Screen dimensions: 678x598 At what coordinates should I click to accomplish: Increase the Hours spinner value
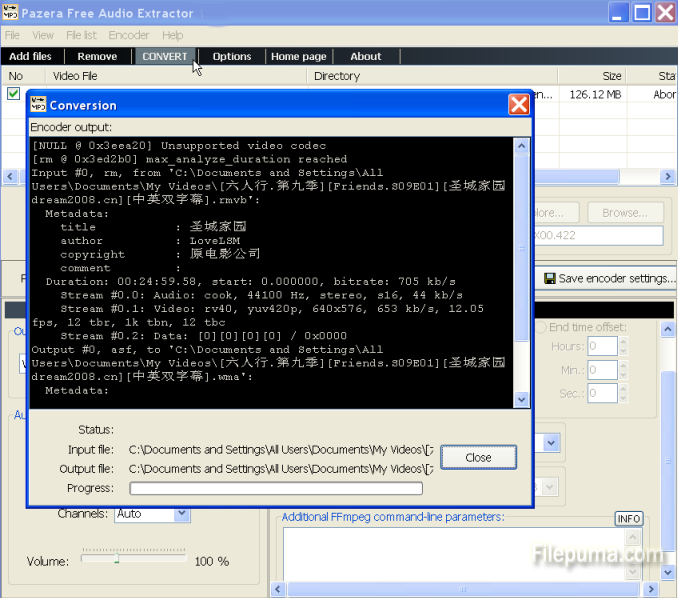pos(623,342)
